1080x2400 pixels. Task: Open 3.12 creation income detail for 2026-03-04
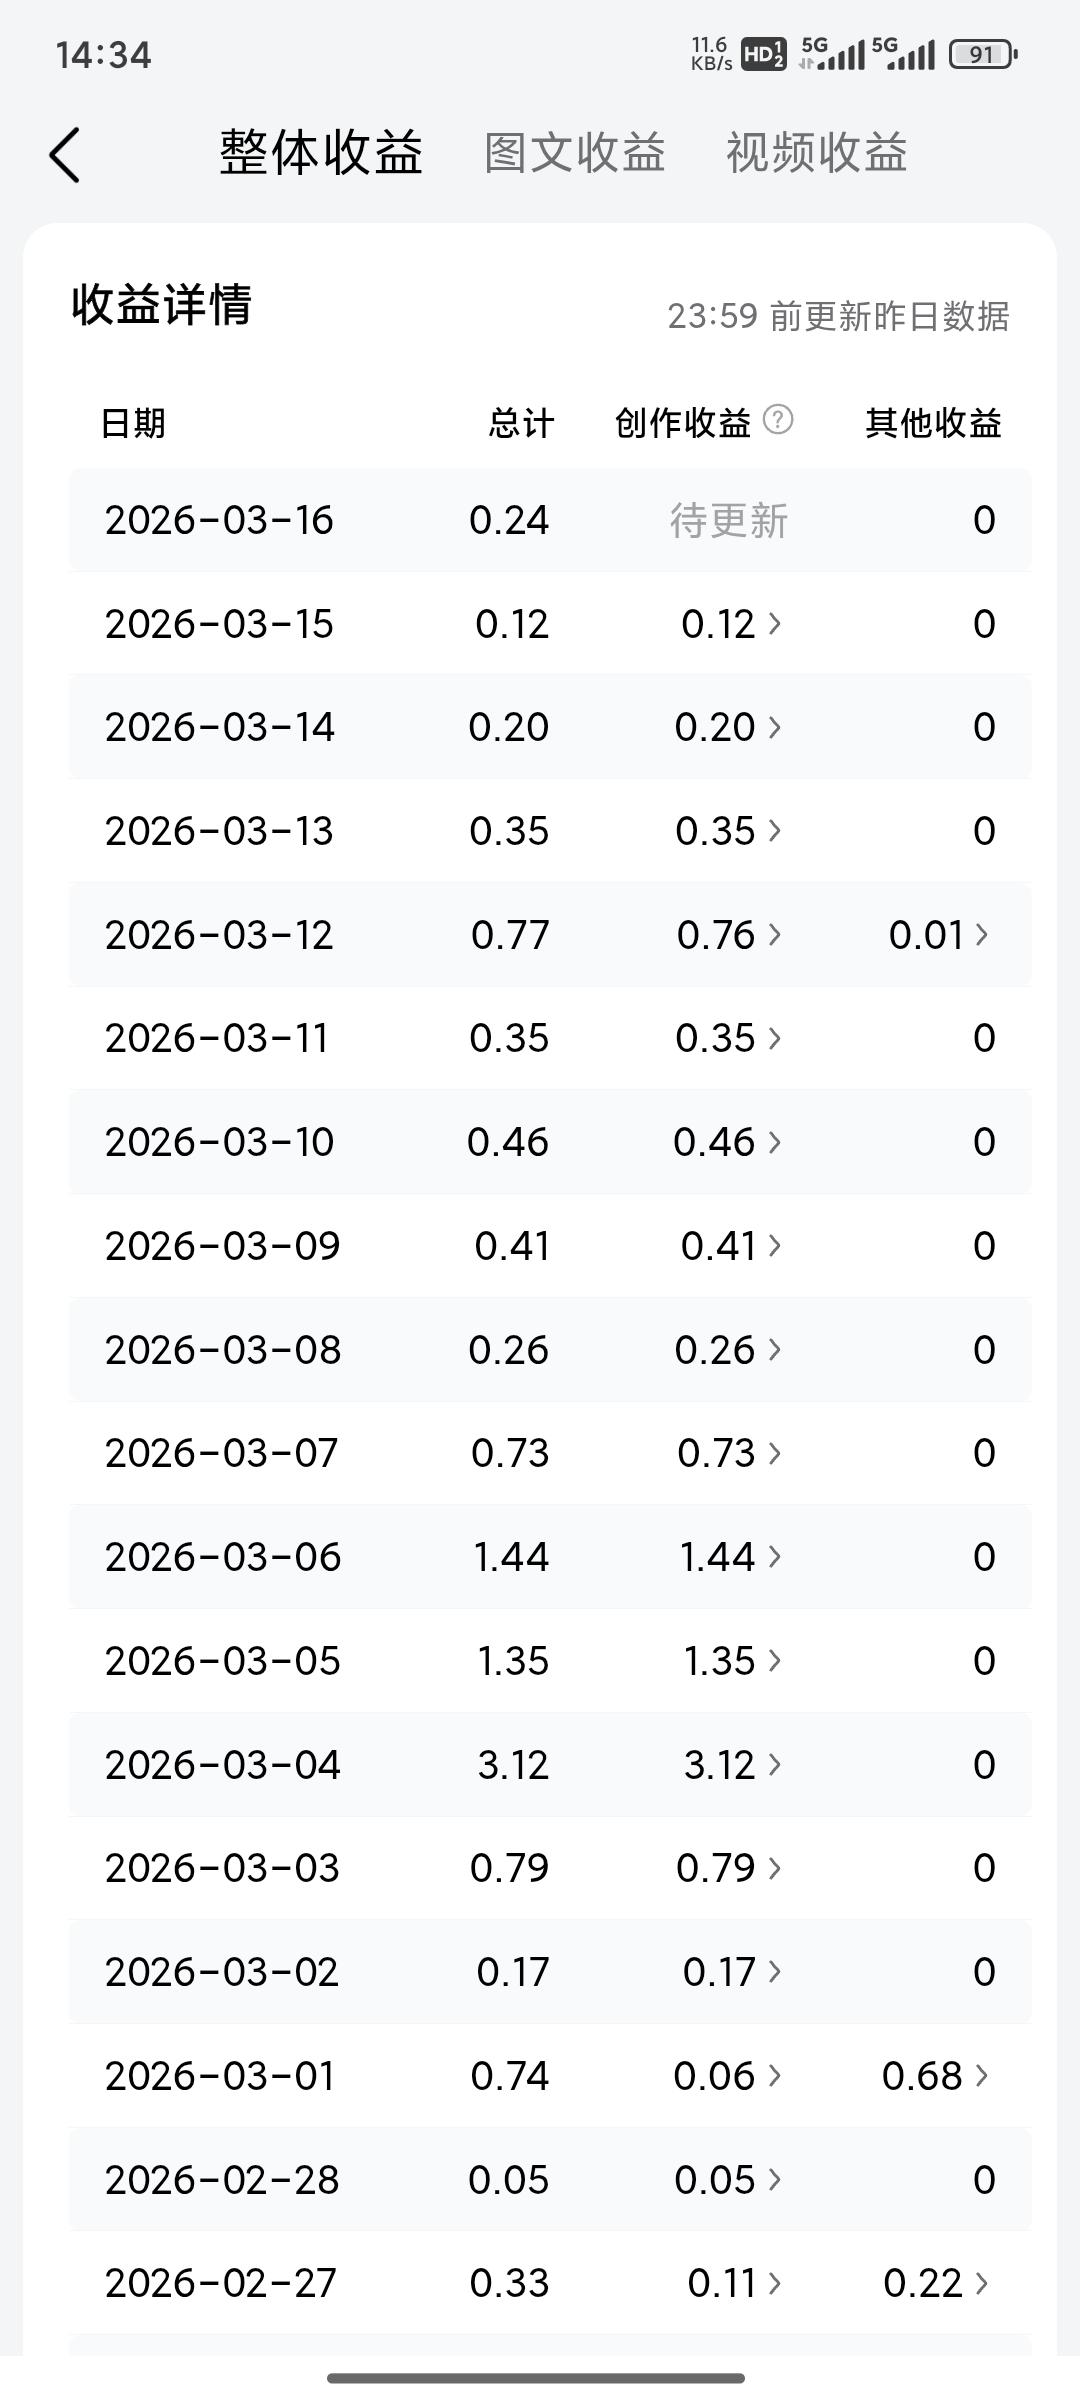click(x=731, y=1765)
